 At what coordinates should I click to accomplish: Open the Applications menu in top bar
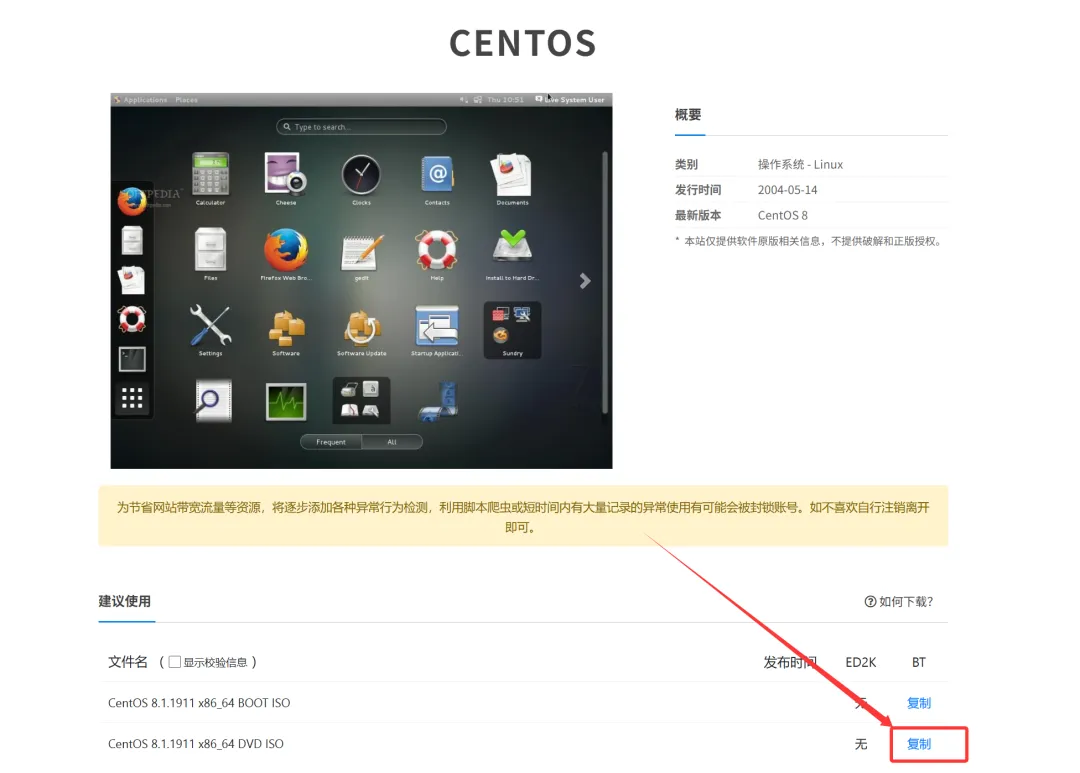pyautogui.click(x=141, y=100)
